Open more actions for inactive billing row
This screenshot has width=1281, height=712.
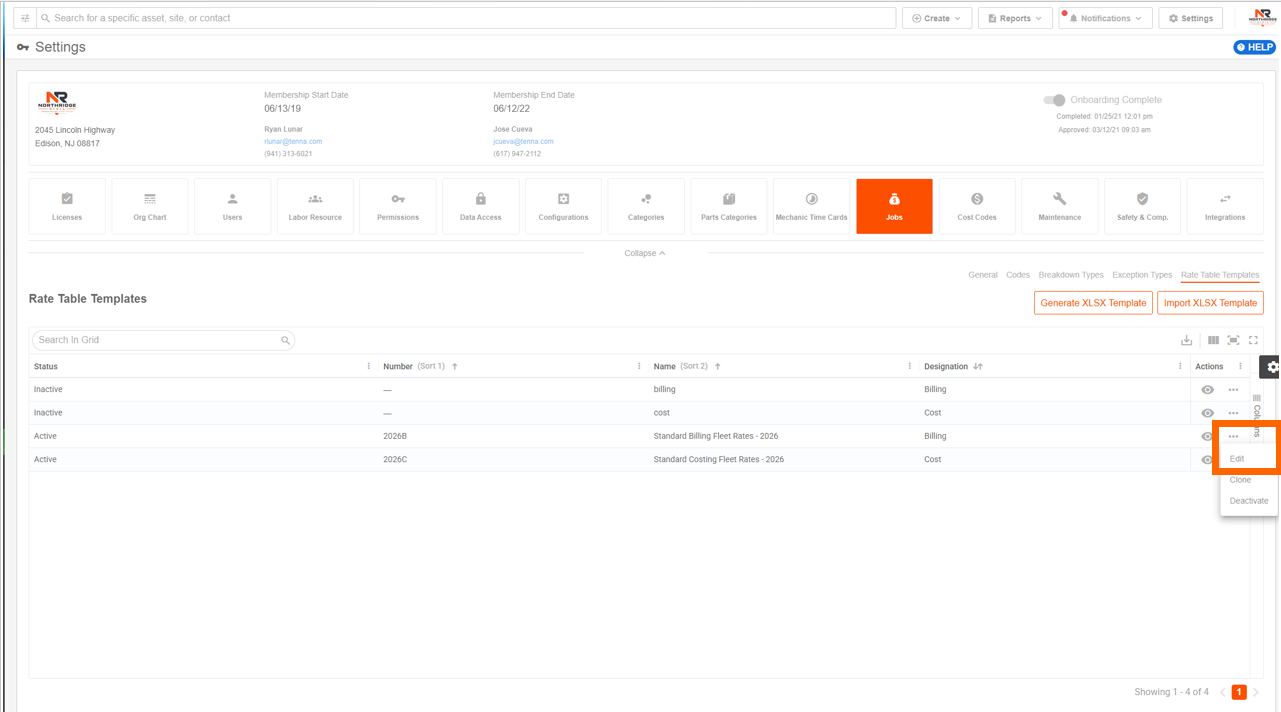pos(1233,390)
